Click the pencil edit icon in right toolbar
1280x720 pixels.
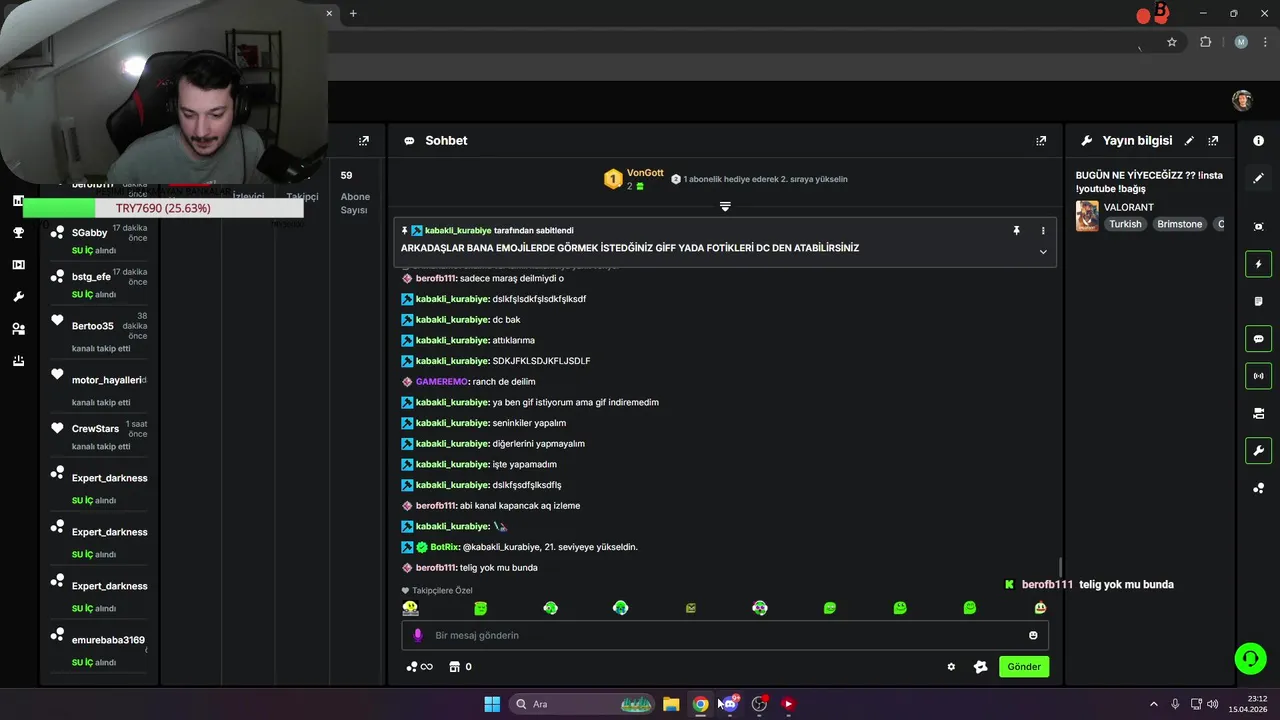coord(1258,178)
